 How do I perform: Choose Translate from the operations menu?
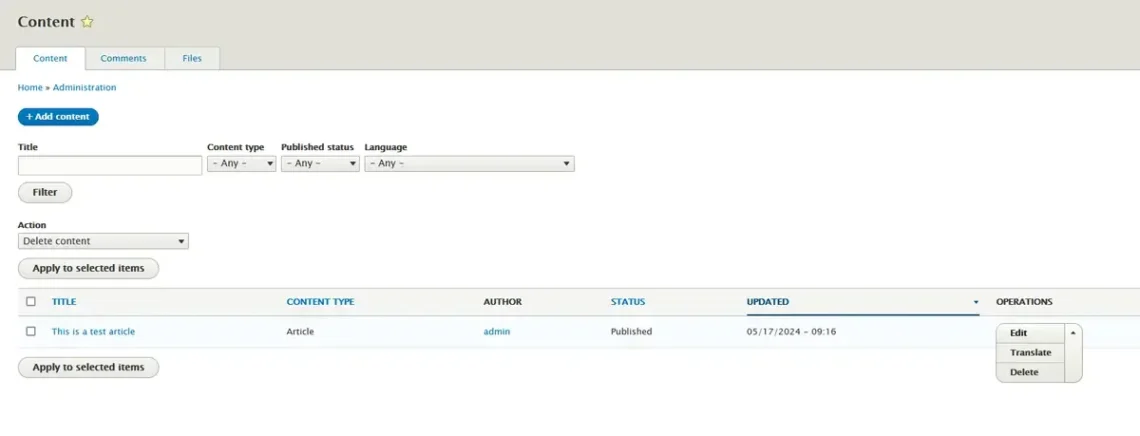pyautogui.click(x=1030, y=353)
